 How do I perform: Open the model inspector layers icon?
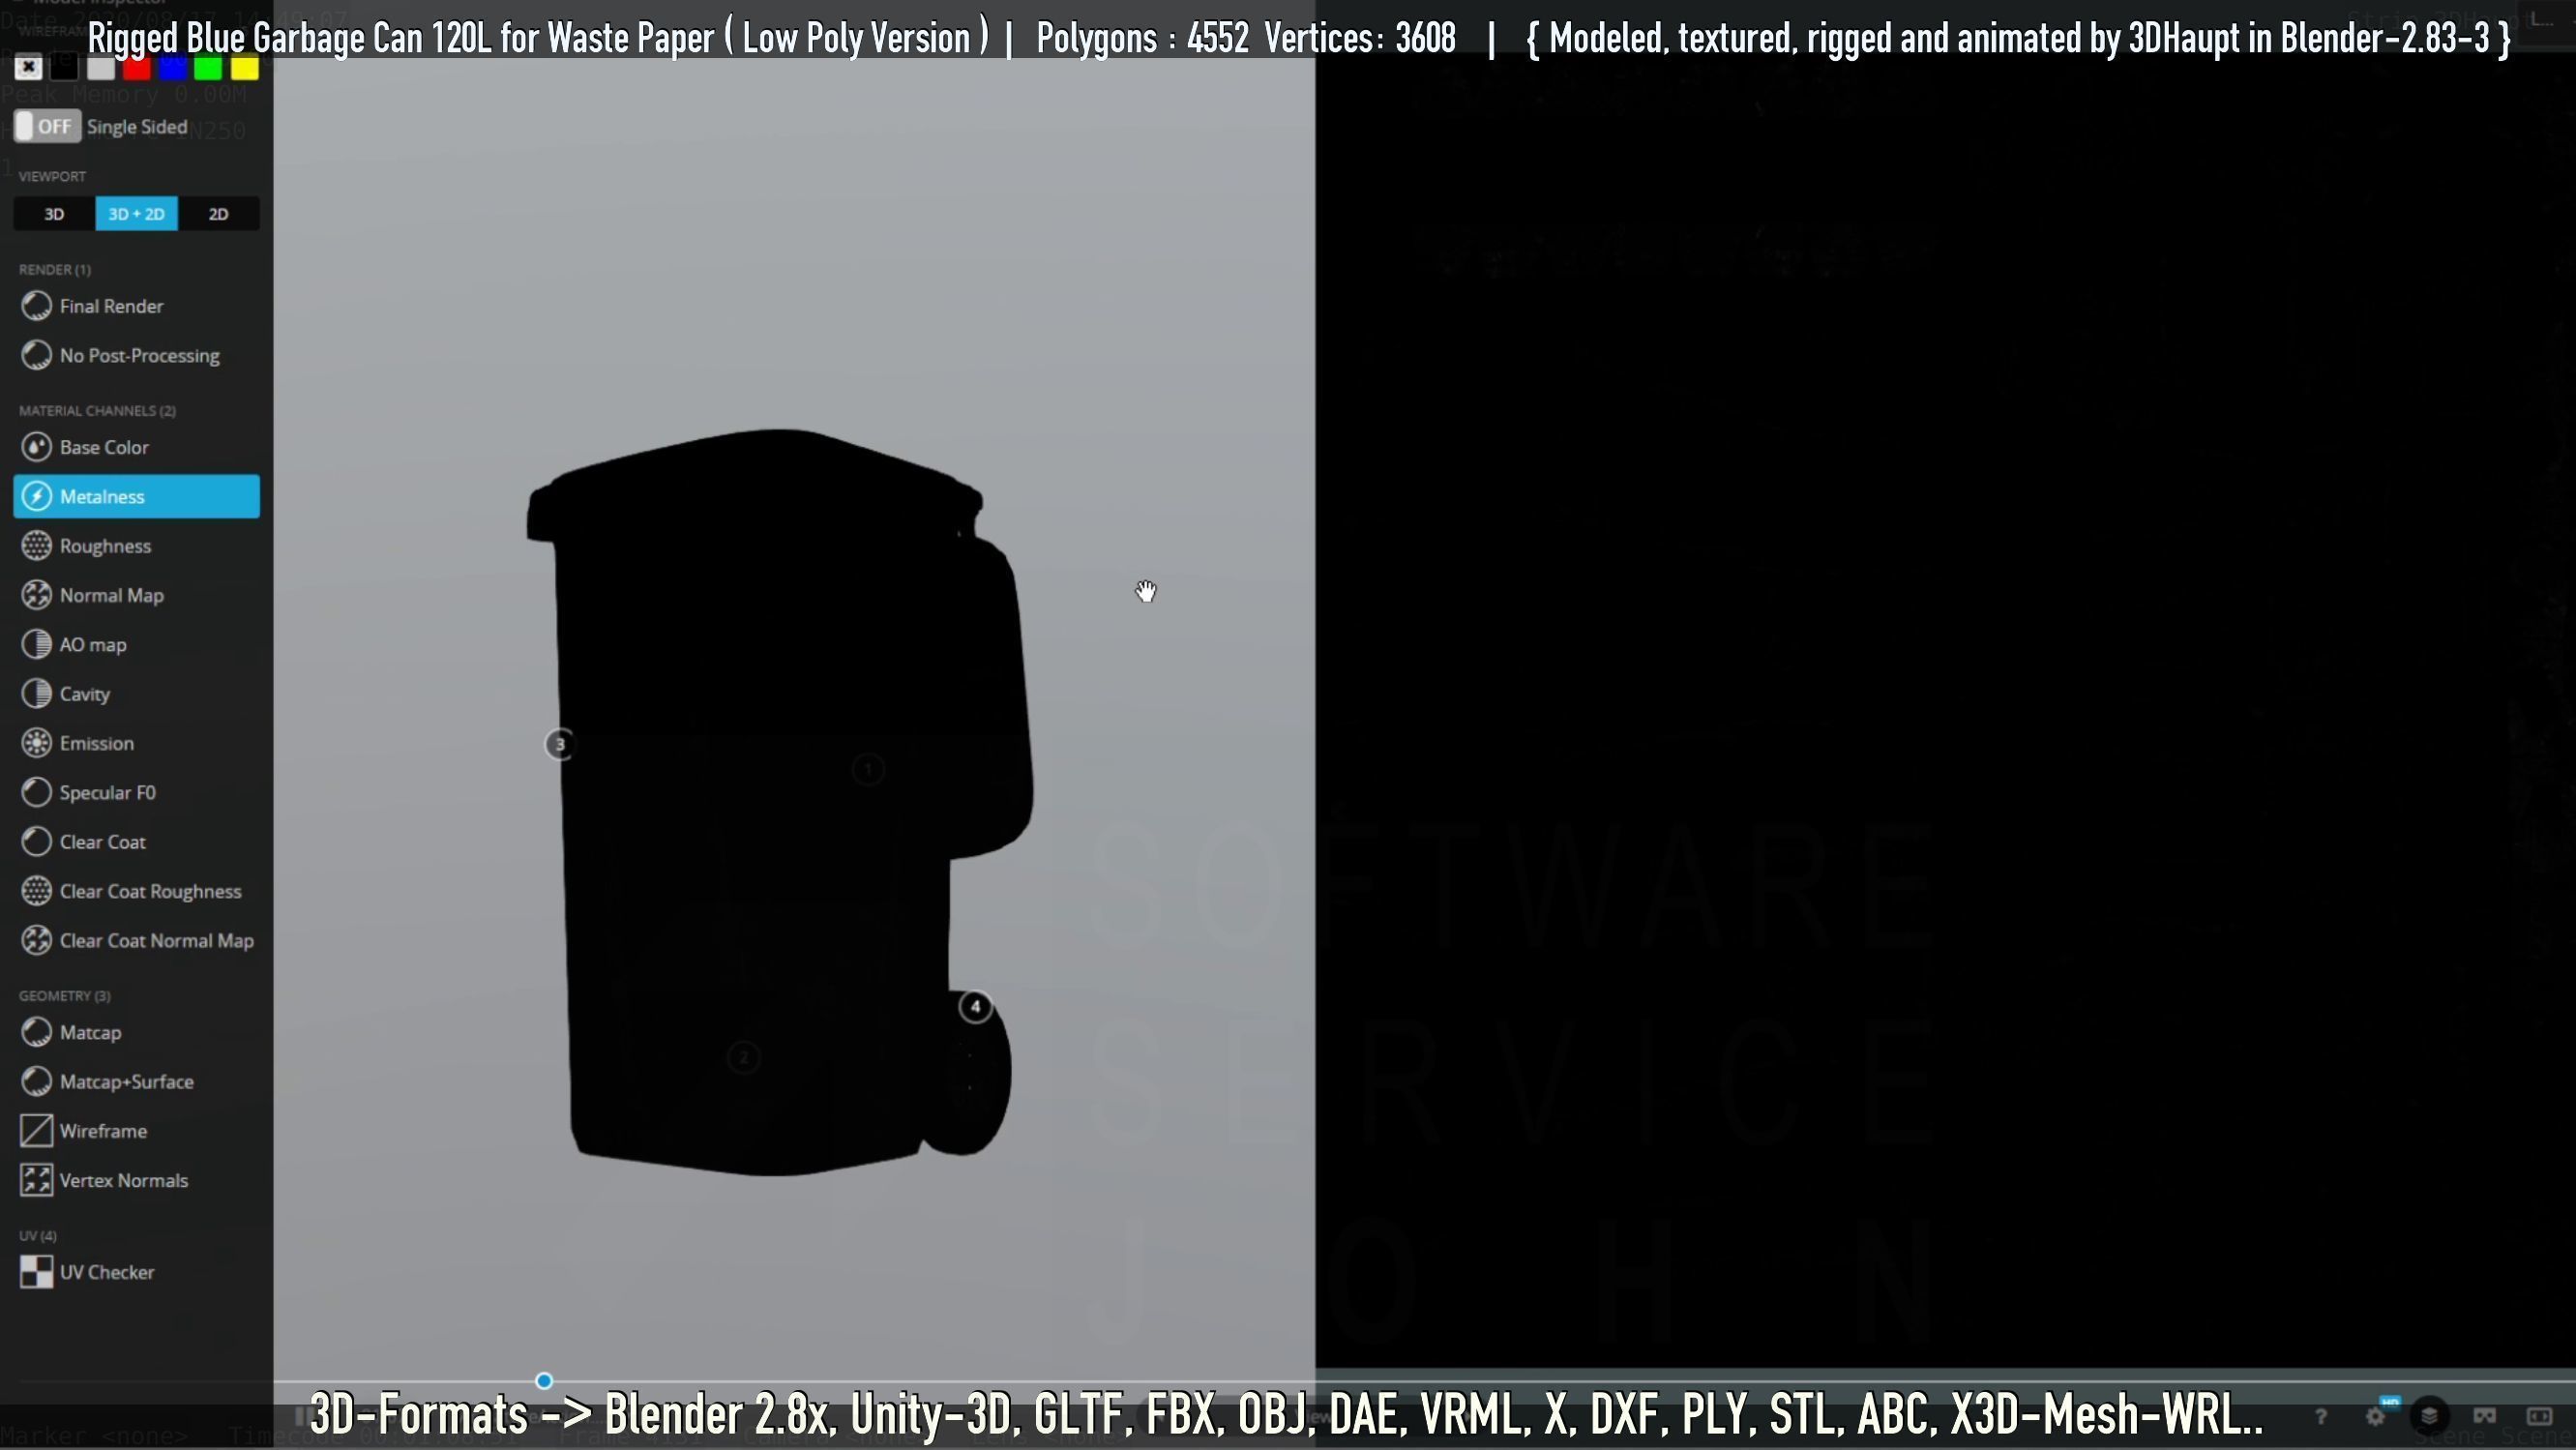click(x=2429, y=1416)
